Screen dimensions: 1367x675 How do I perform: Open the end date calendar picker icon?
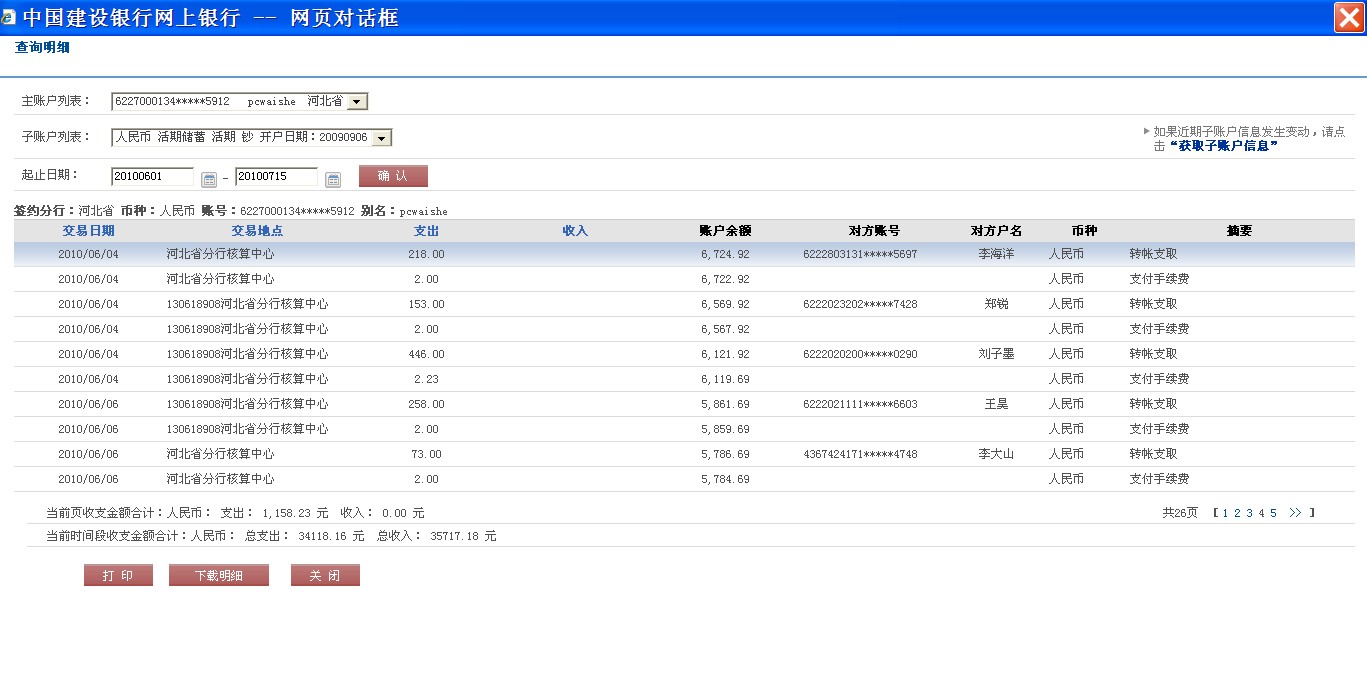coord(333,179)
